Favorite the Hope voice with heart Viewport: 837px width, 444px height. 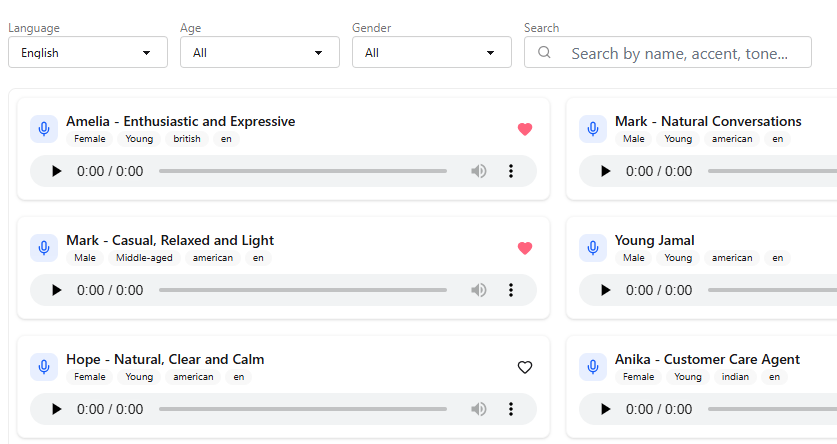coord(525,367)
